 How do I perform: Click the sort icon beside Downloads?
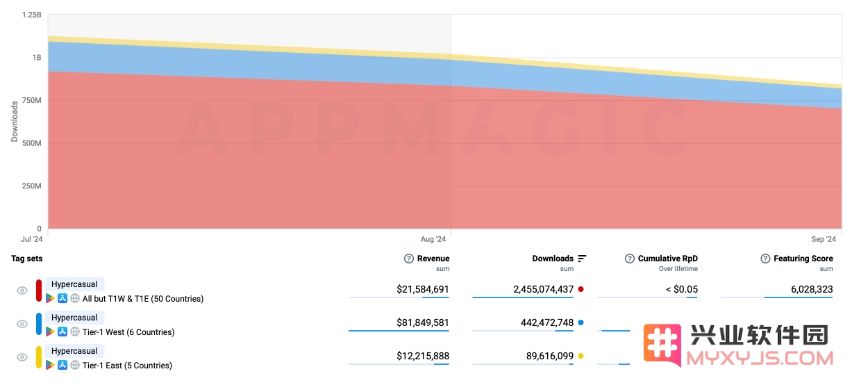582,259
